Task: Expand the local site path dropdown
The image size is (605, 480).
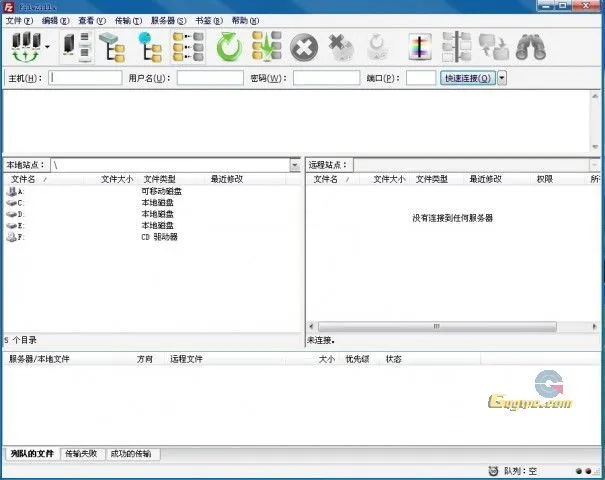Action: coord(295,164)
